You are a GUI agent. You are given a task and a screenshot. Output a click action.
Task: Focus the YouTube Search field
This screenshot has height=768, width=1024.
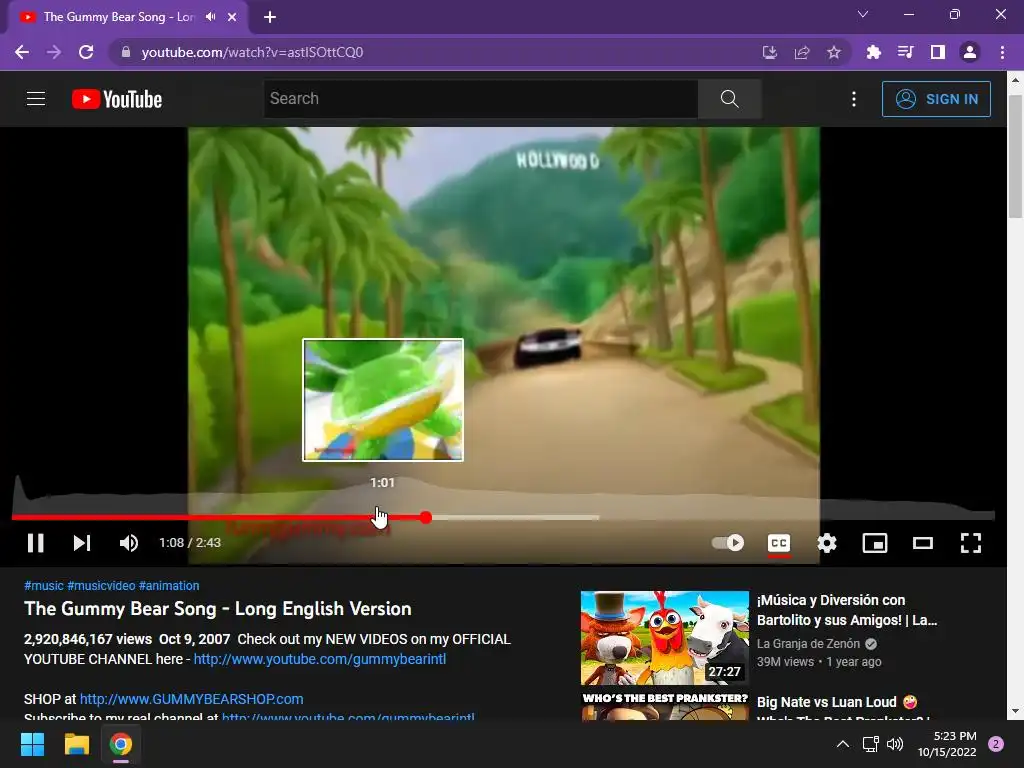point(481,99)
